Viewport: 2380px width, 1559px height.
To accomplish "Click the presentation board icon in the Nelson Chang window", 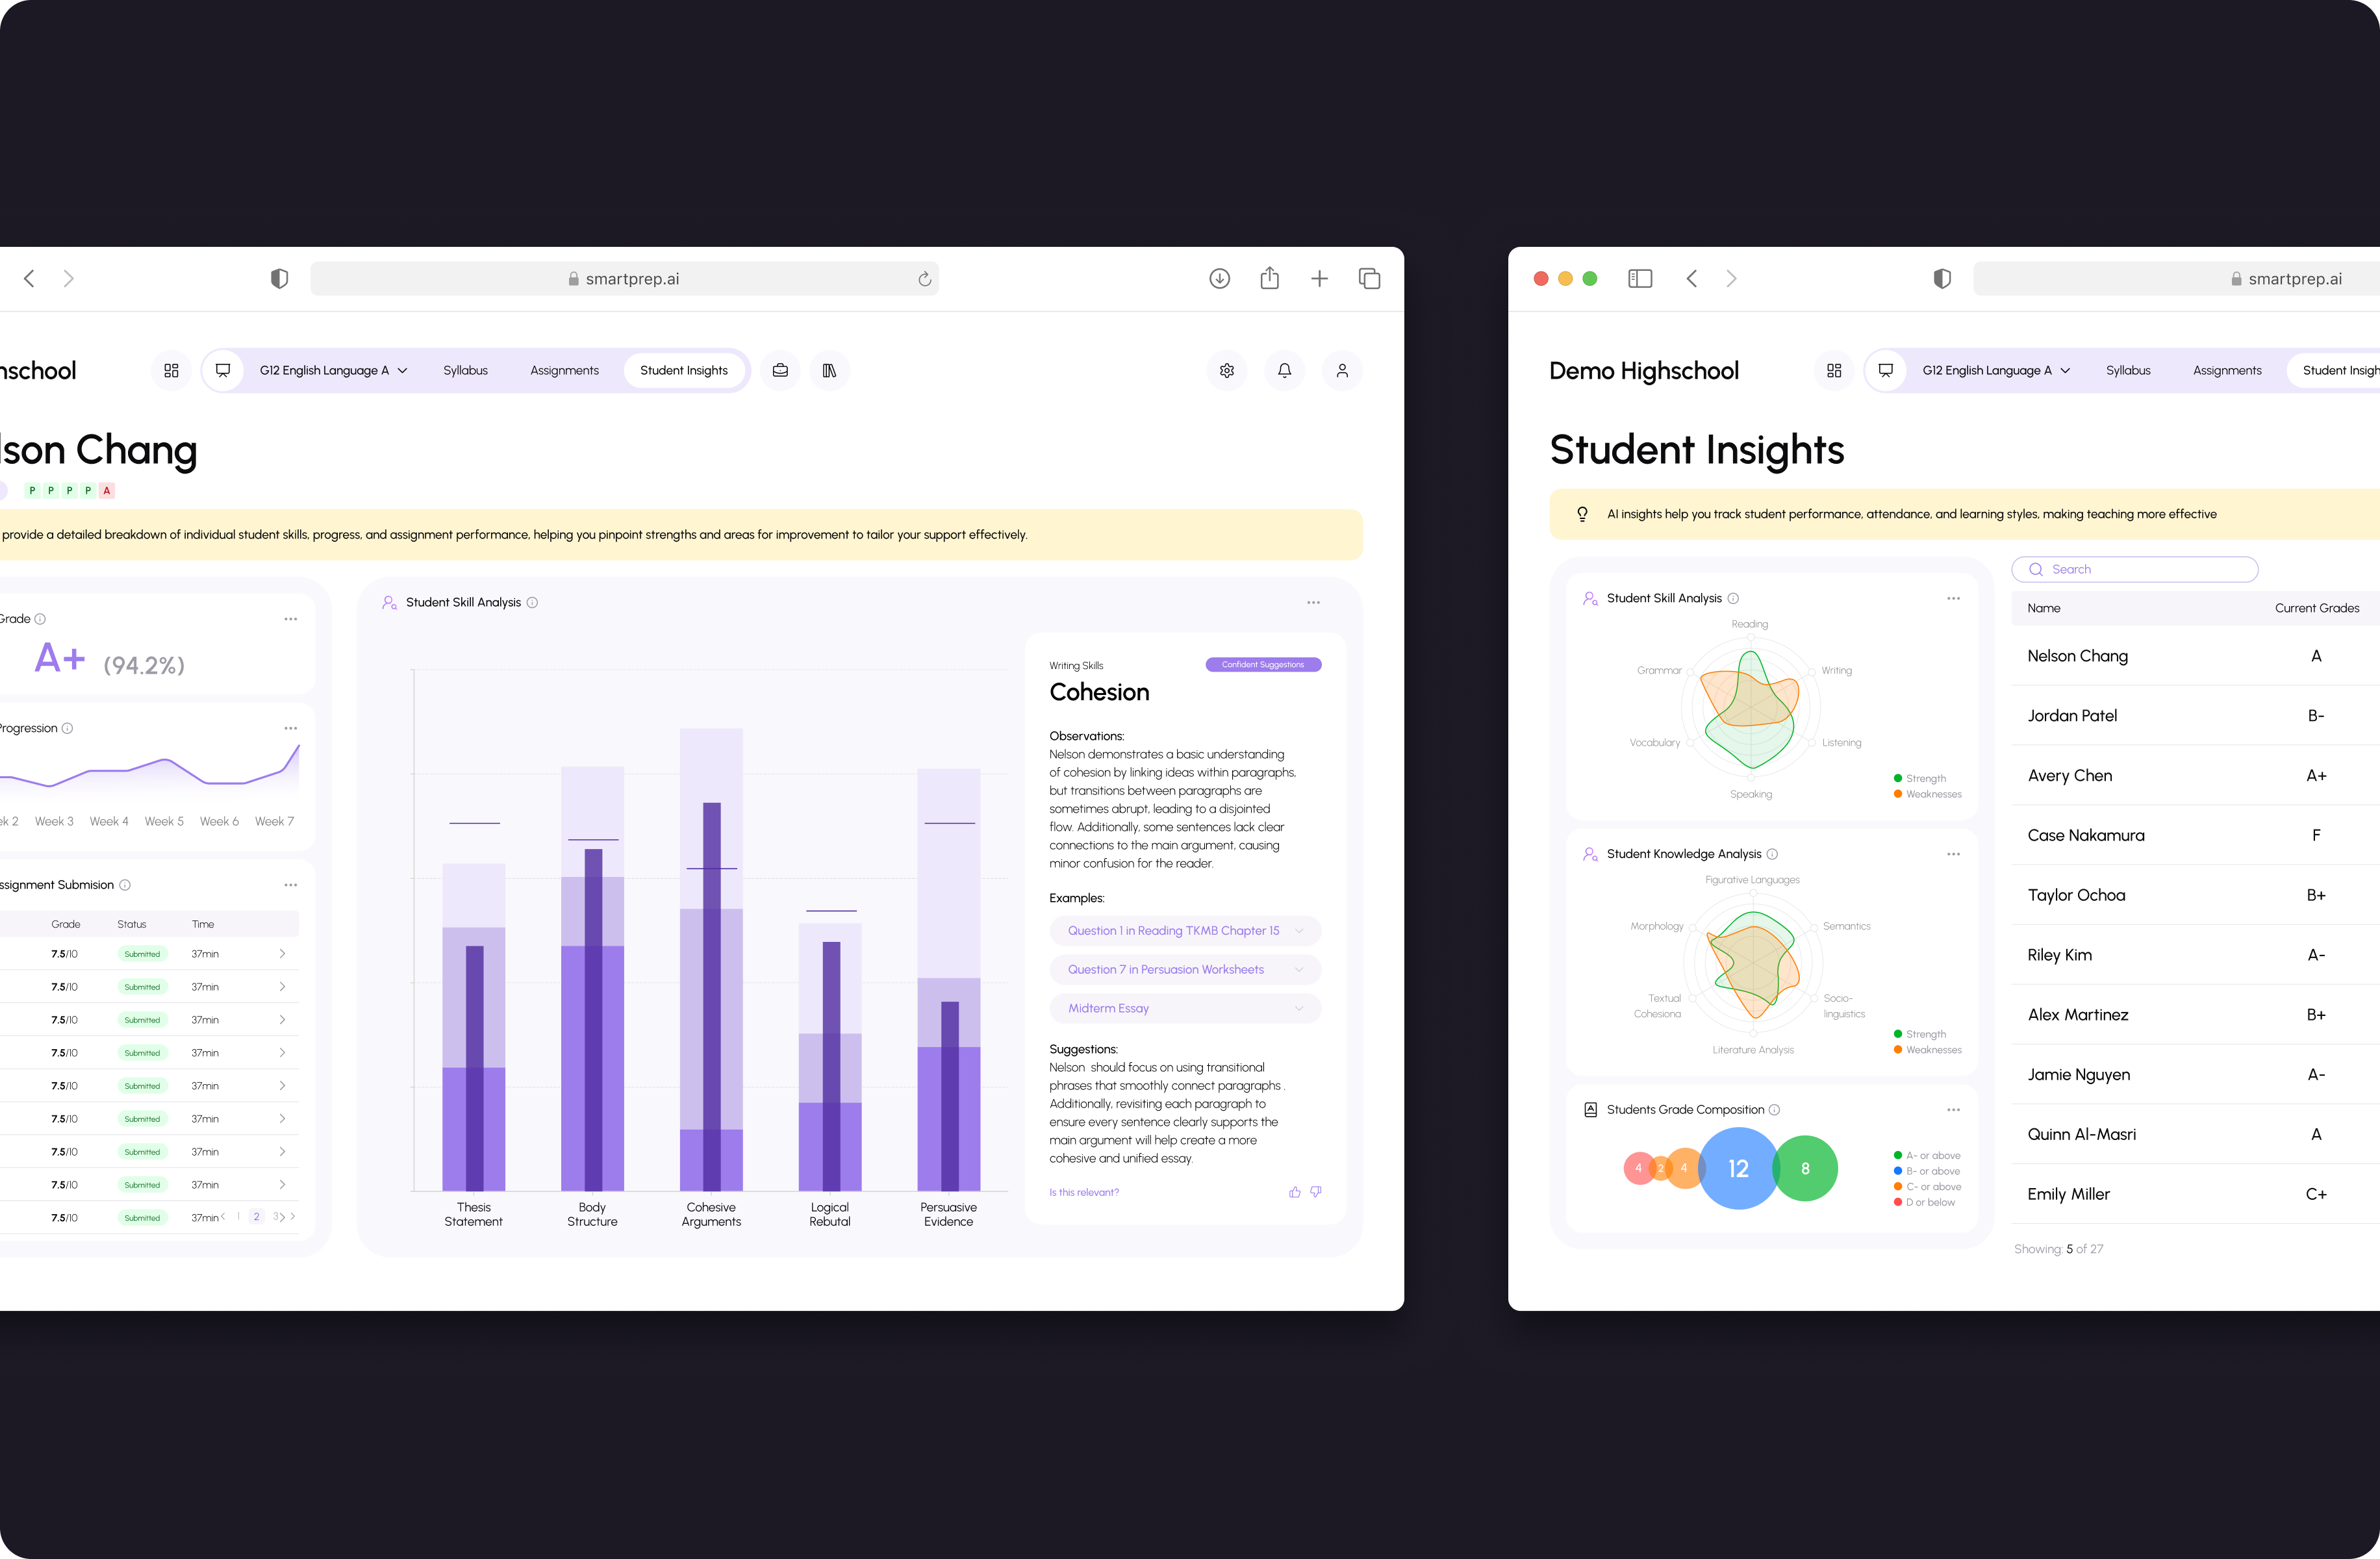I will [223, 370].
